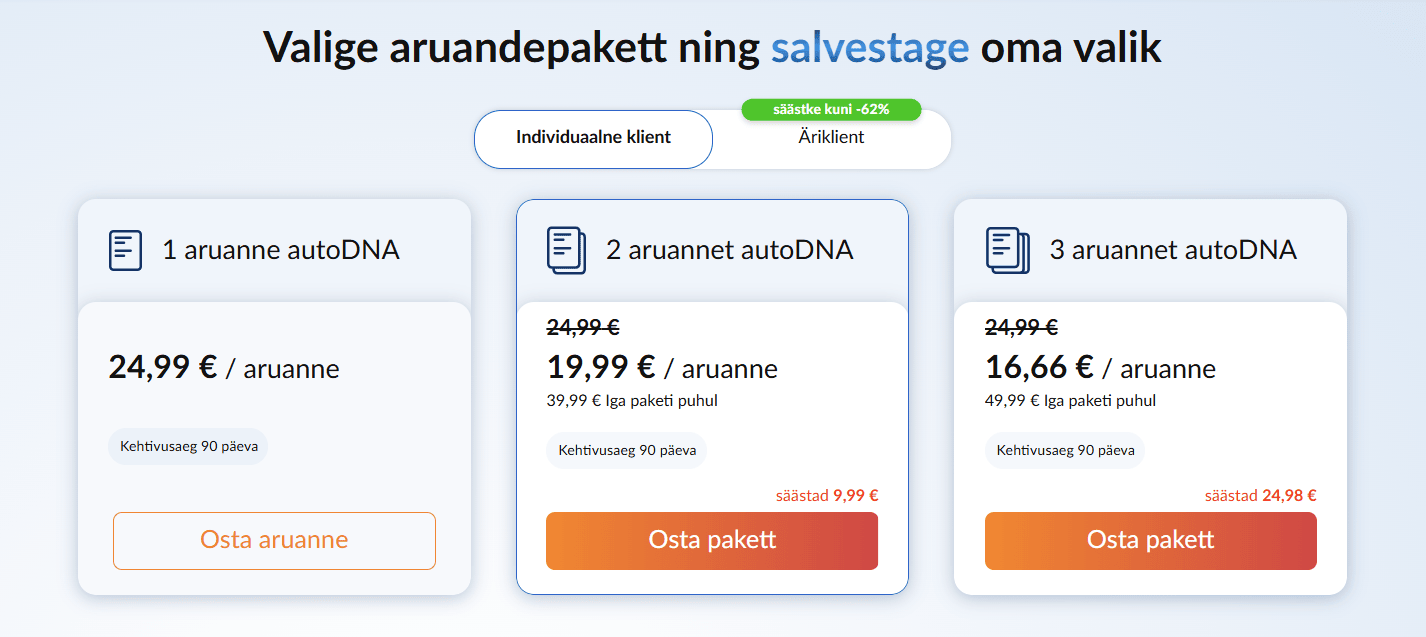Click the Kehtivusaeg 90 päeva chip in 1 aruanne card

[x=188, y=446]
